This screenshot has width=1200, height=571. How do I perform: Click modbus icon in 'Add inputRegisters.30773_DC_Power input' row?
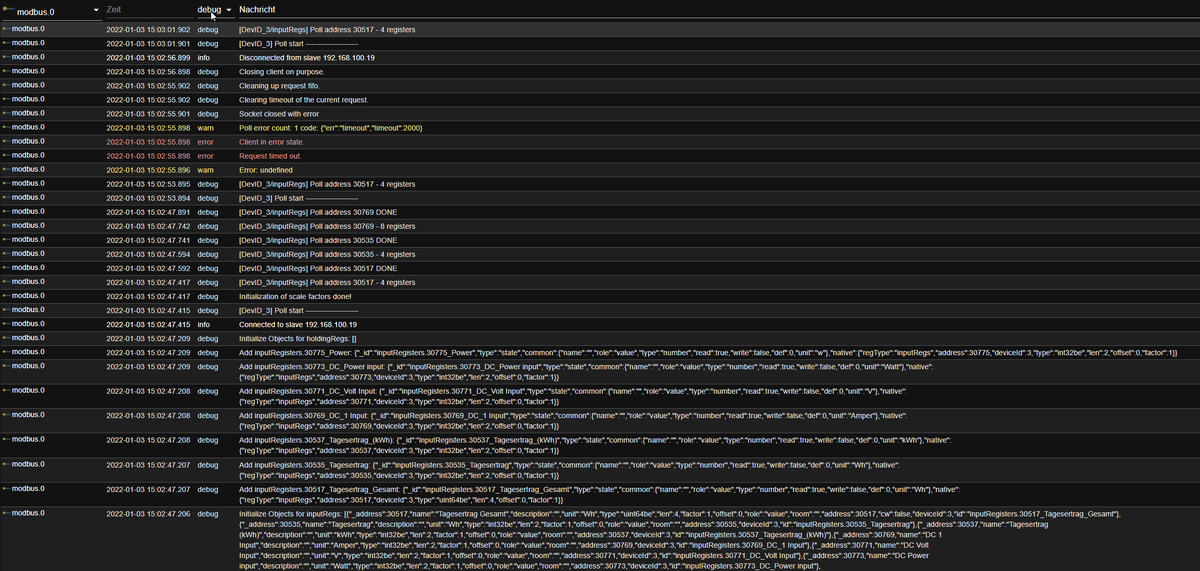click(8, 365)
